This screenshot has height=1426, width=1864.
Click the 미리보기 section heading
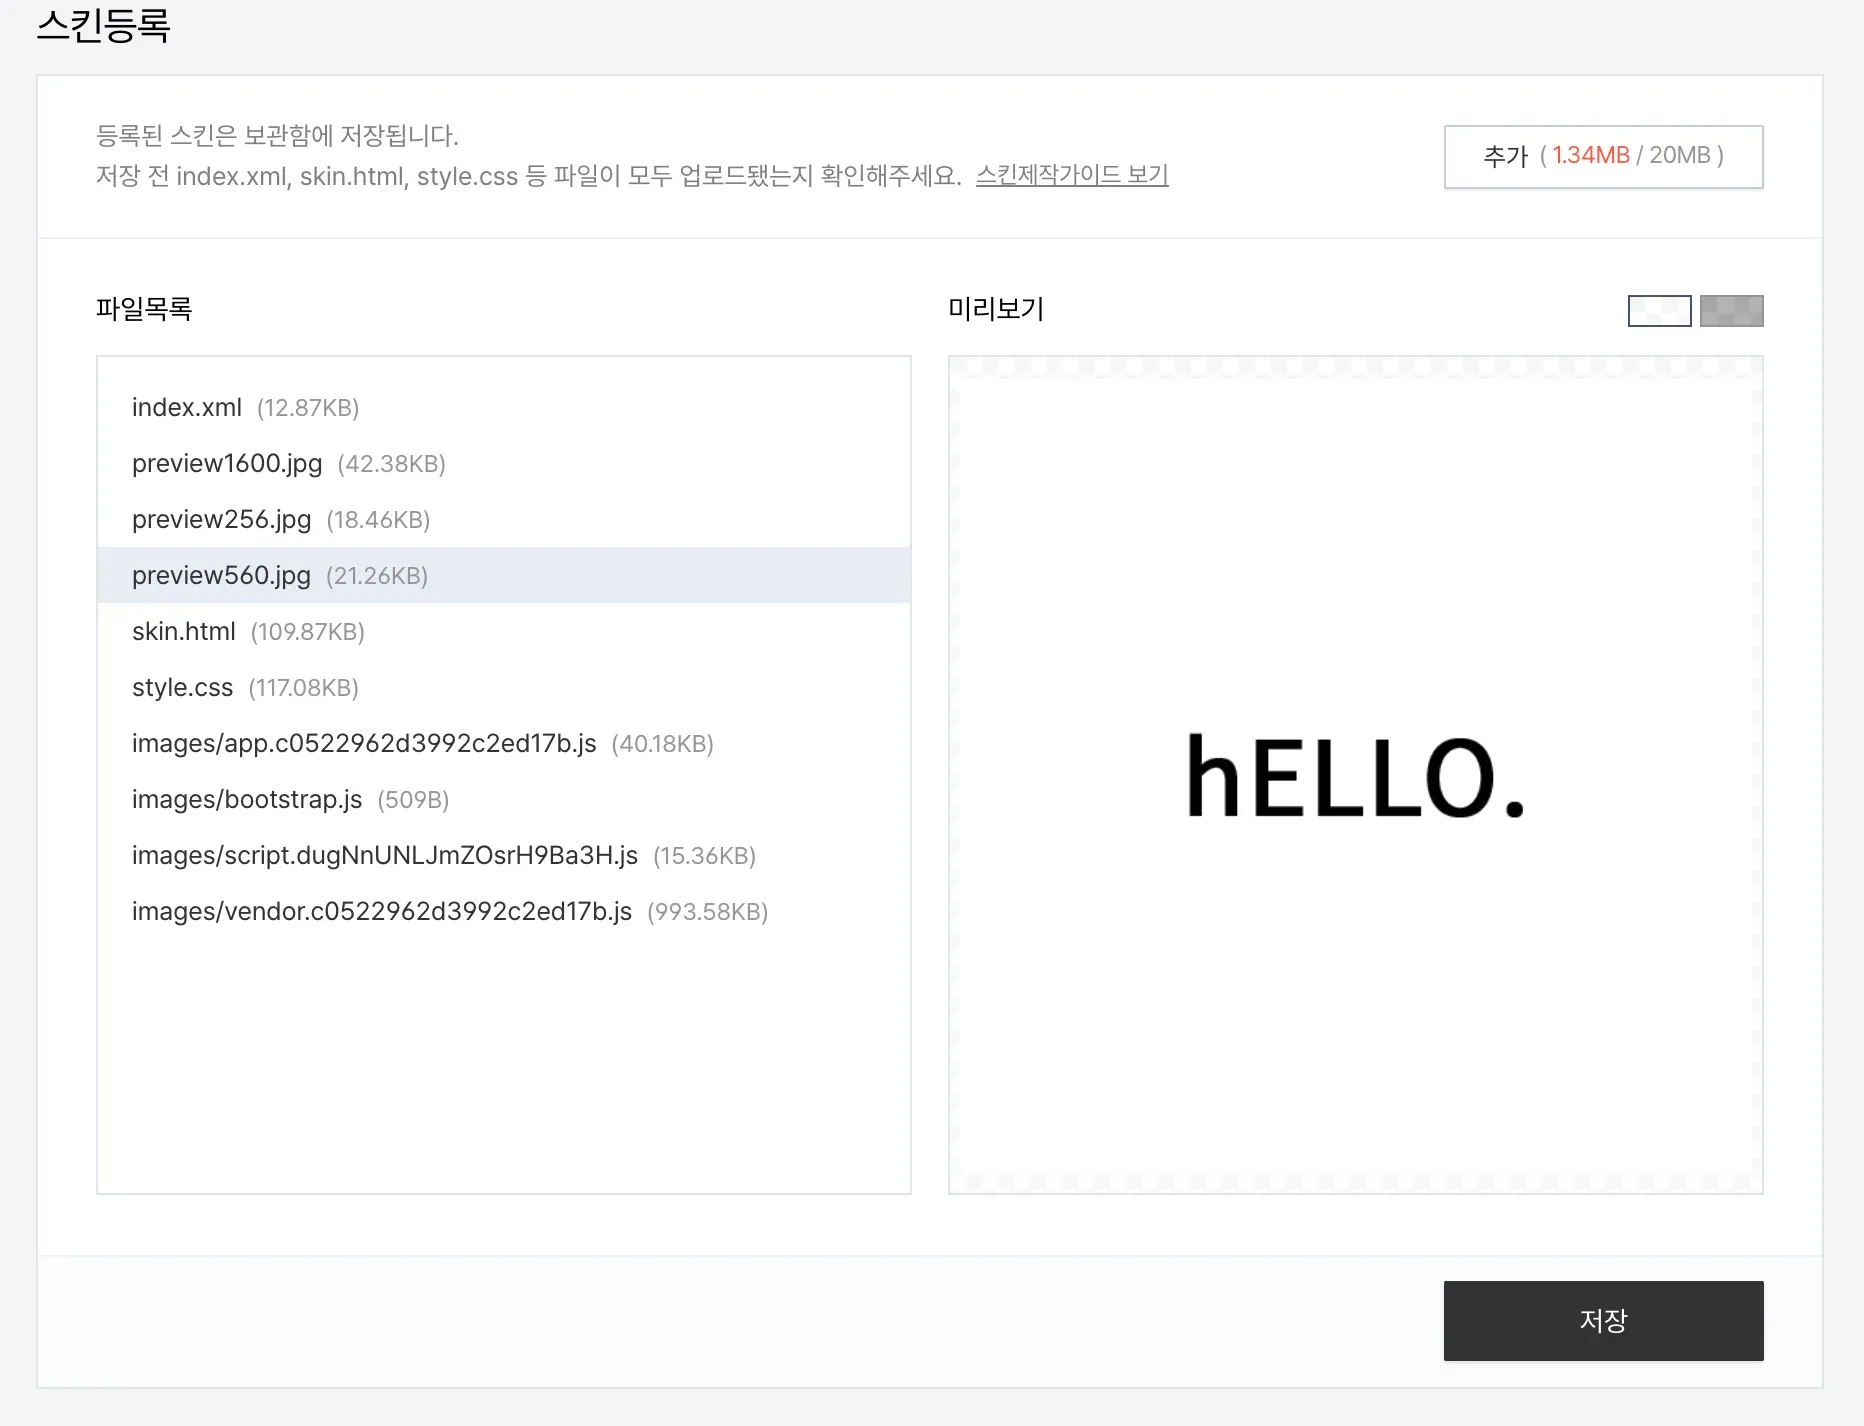coord(995,309)
